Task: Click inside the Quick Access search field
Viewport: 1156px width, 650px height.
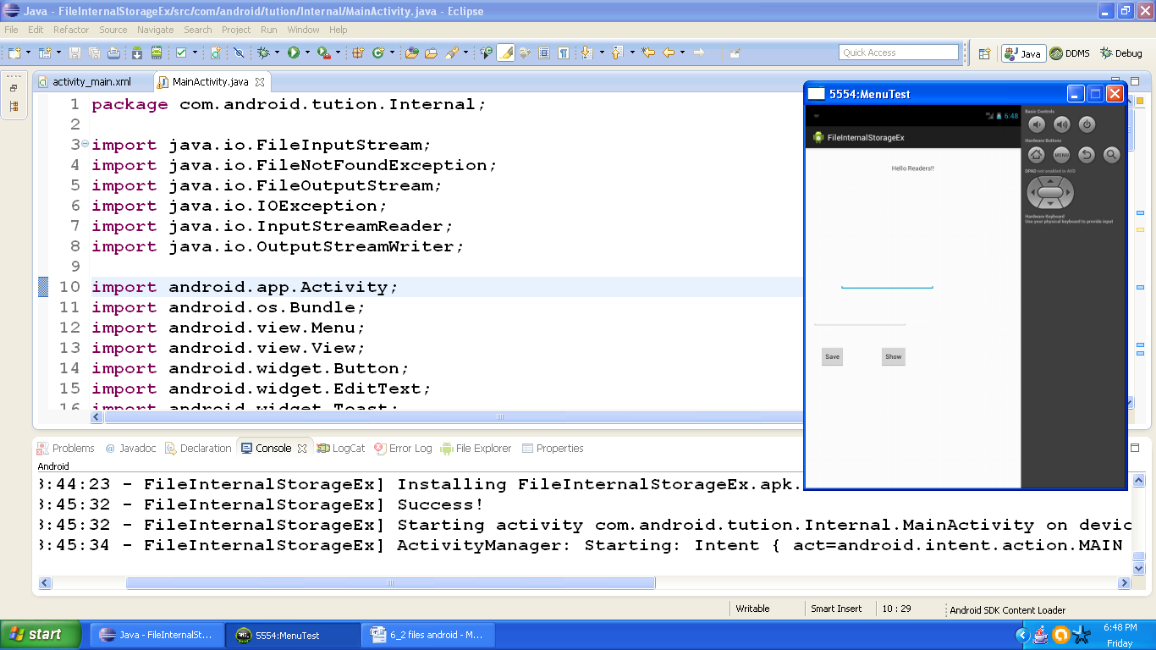Action: click(898, 51)
